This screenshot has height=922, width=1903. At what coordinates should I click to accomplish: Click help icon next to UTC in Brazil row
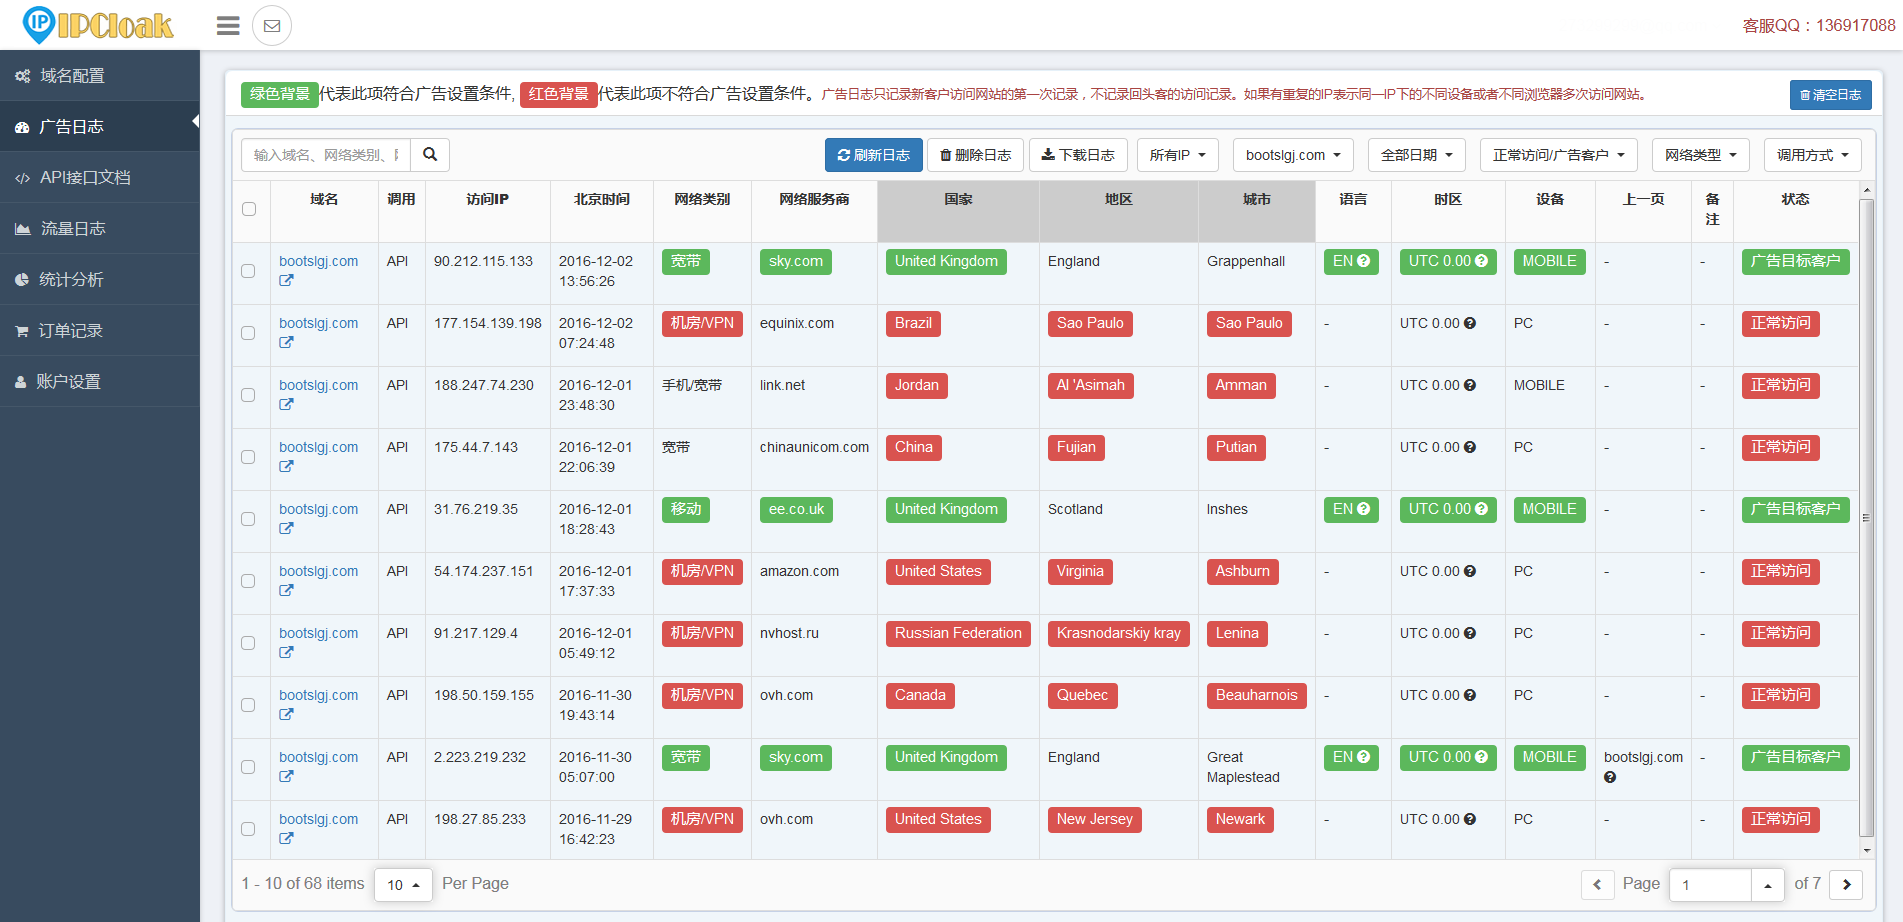(x=1470, y=324)
